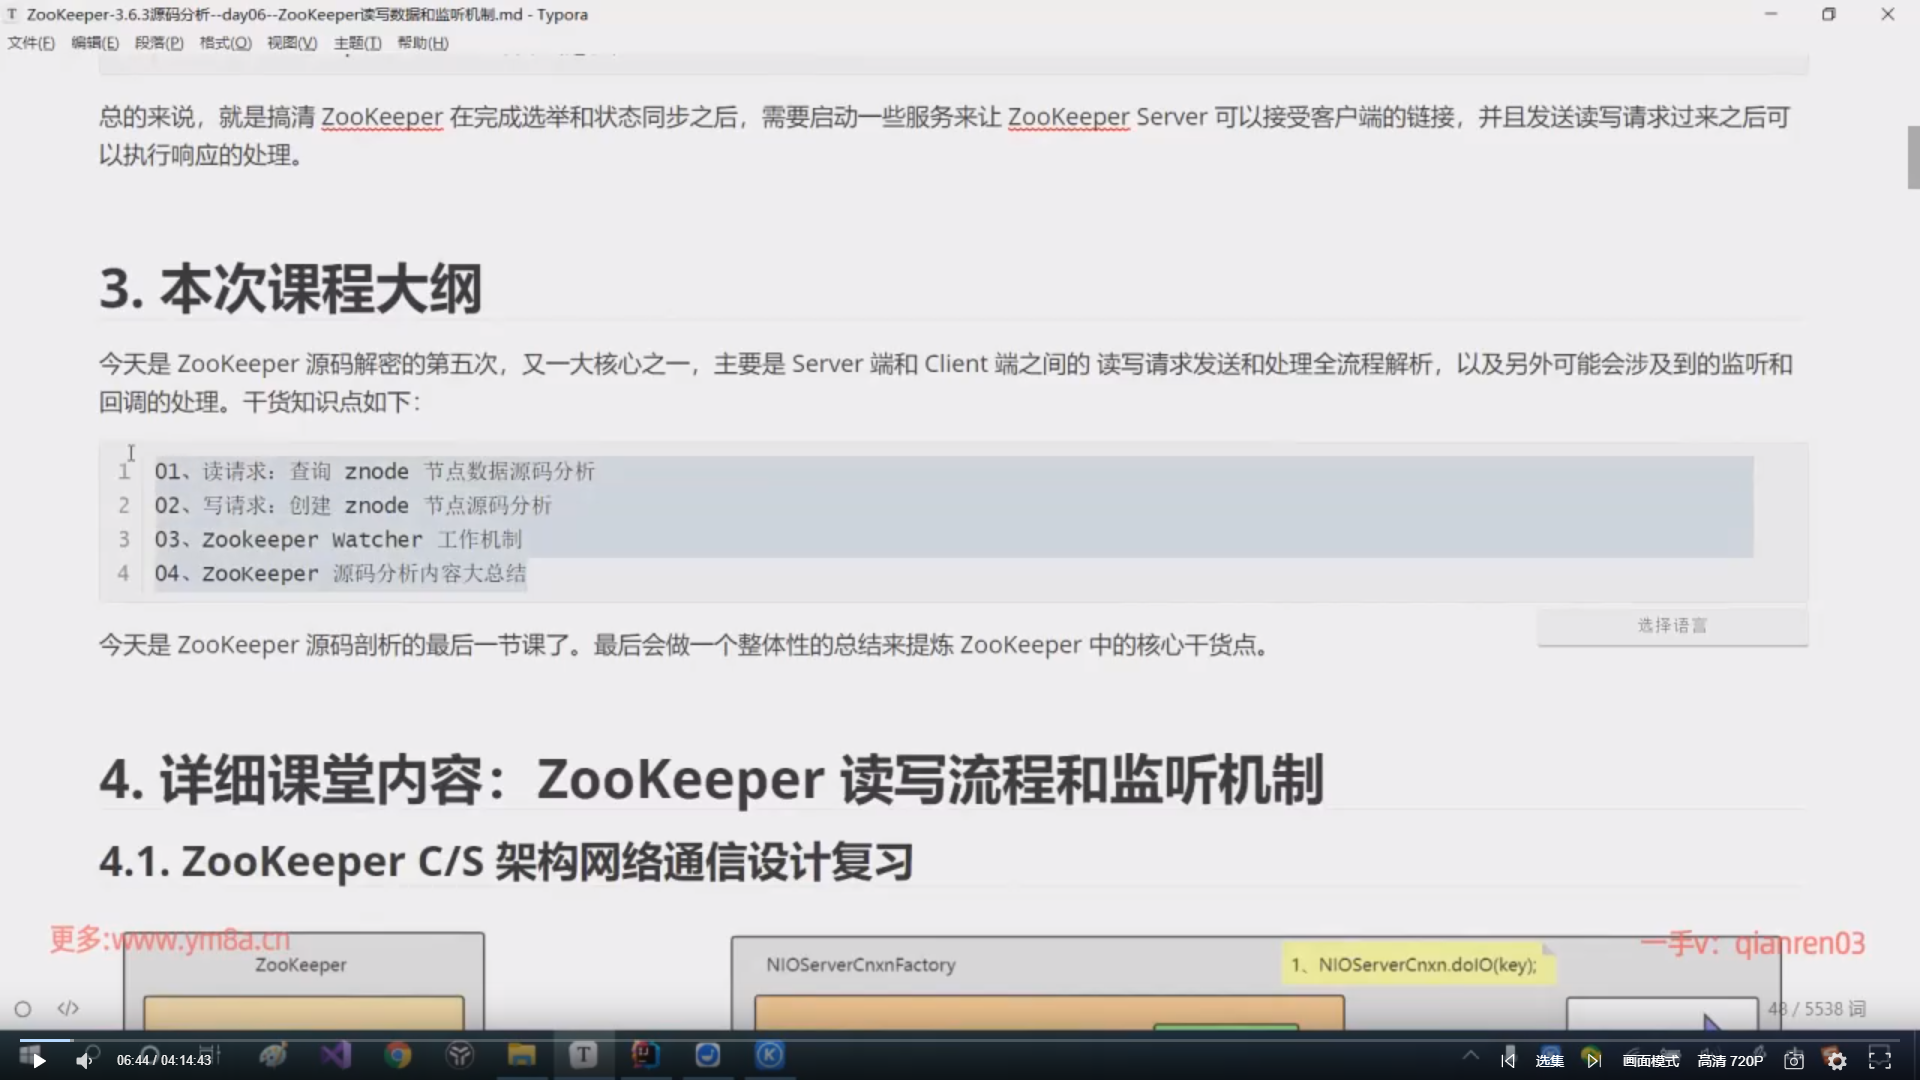Play the paused video
This screenshot has width=1920, height=1080.
tap(39, 1061)
